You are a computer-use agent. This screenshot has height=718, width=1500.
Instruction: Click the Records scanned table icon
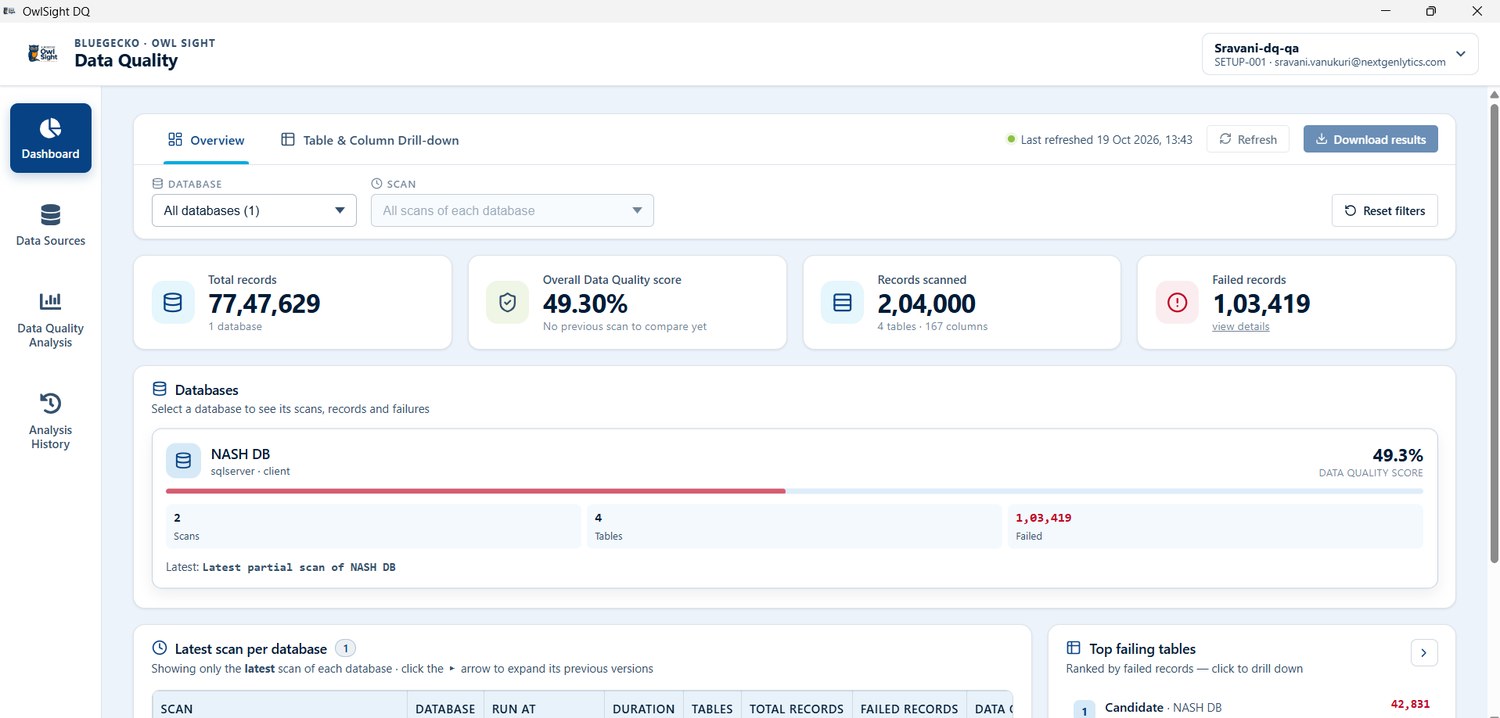coord(842,302)
